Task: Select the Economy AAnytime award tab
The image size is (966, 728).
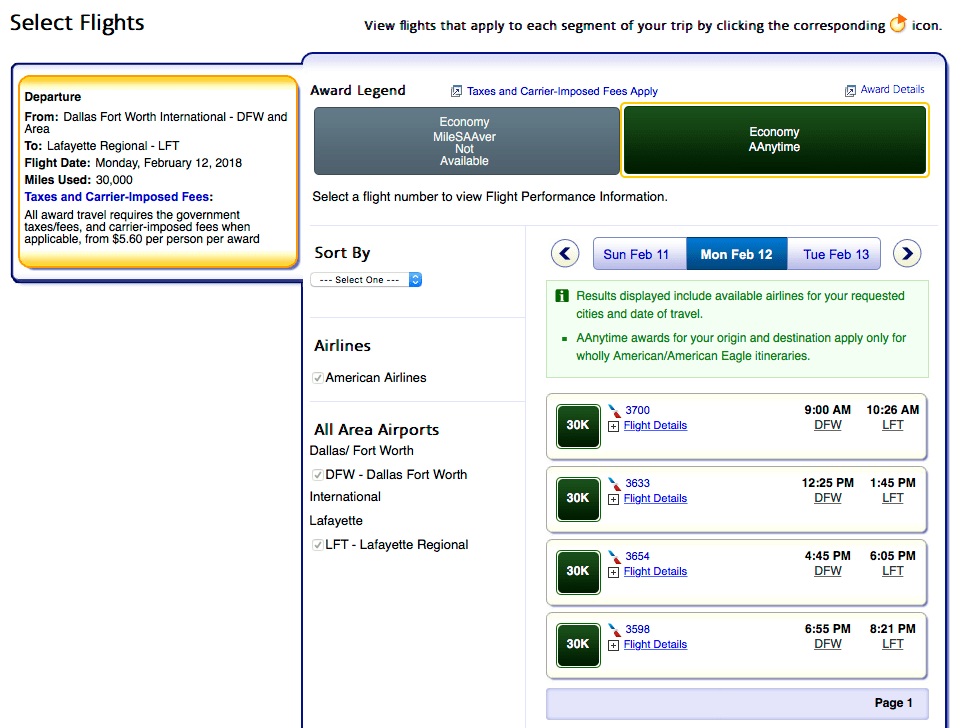Action: 774,140
